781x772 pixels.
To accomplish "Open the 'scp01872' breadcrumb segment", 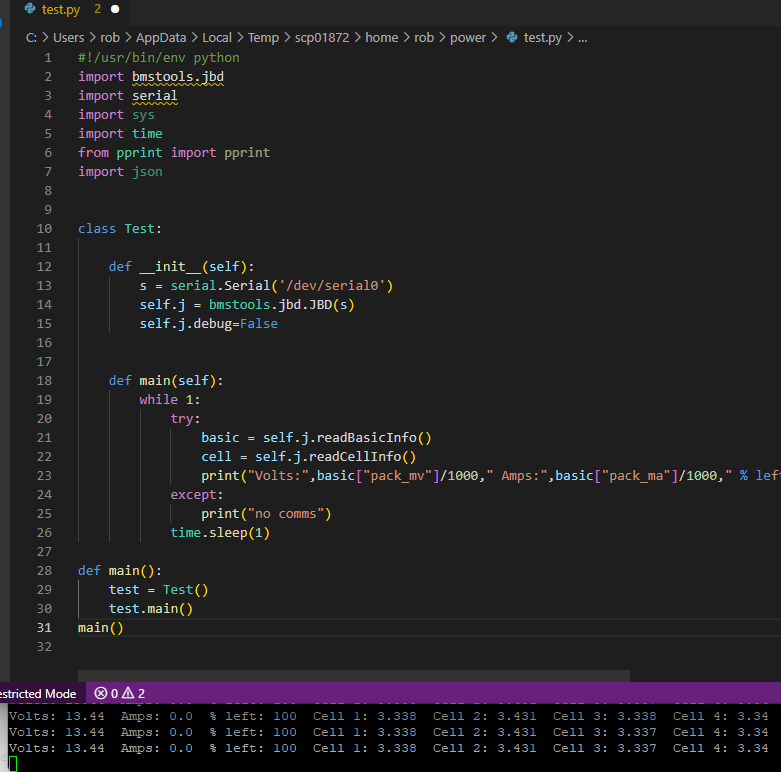I will 322,38.
